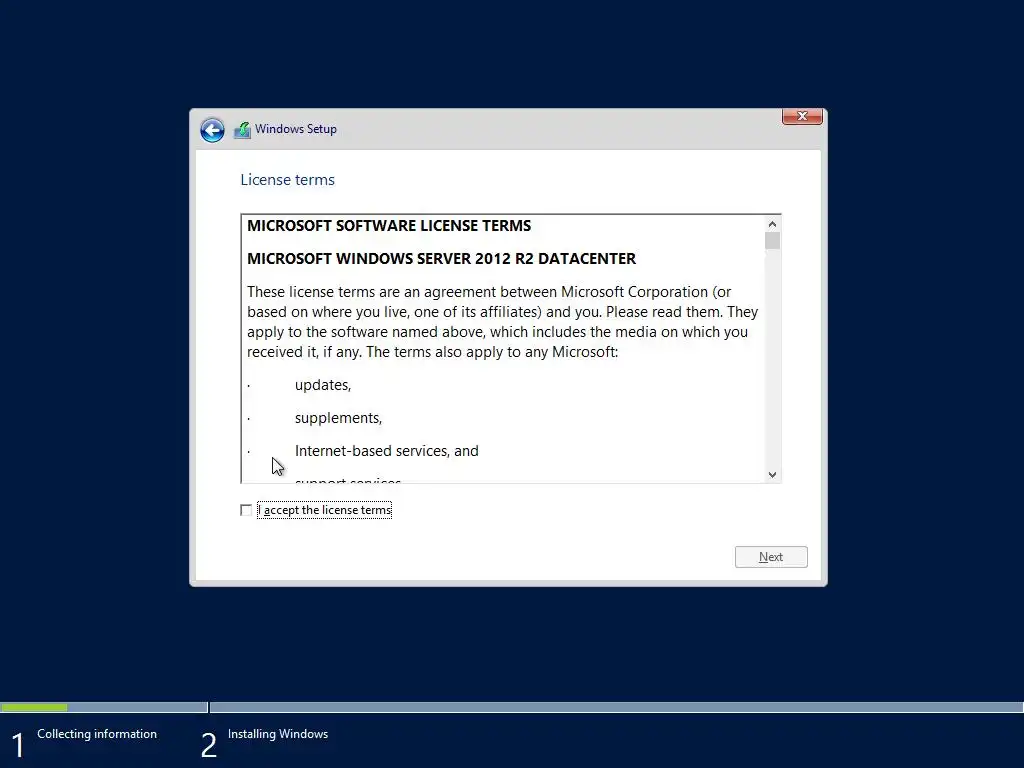The width and height of the screenshot is (1024, 768).
Task: Click 'MICROSOFT WINDOWS SERVER 2012 R2 DATACENTER' text
Action: pos(441,259)
